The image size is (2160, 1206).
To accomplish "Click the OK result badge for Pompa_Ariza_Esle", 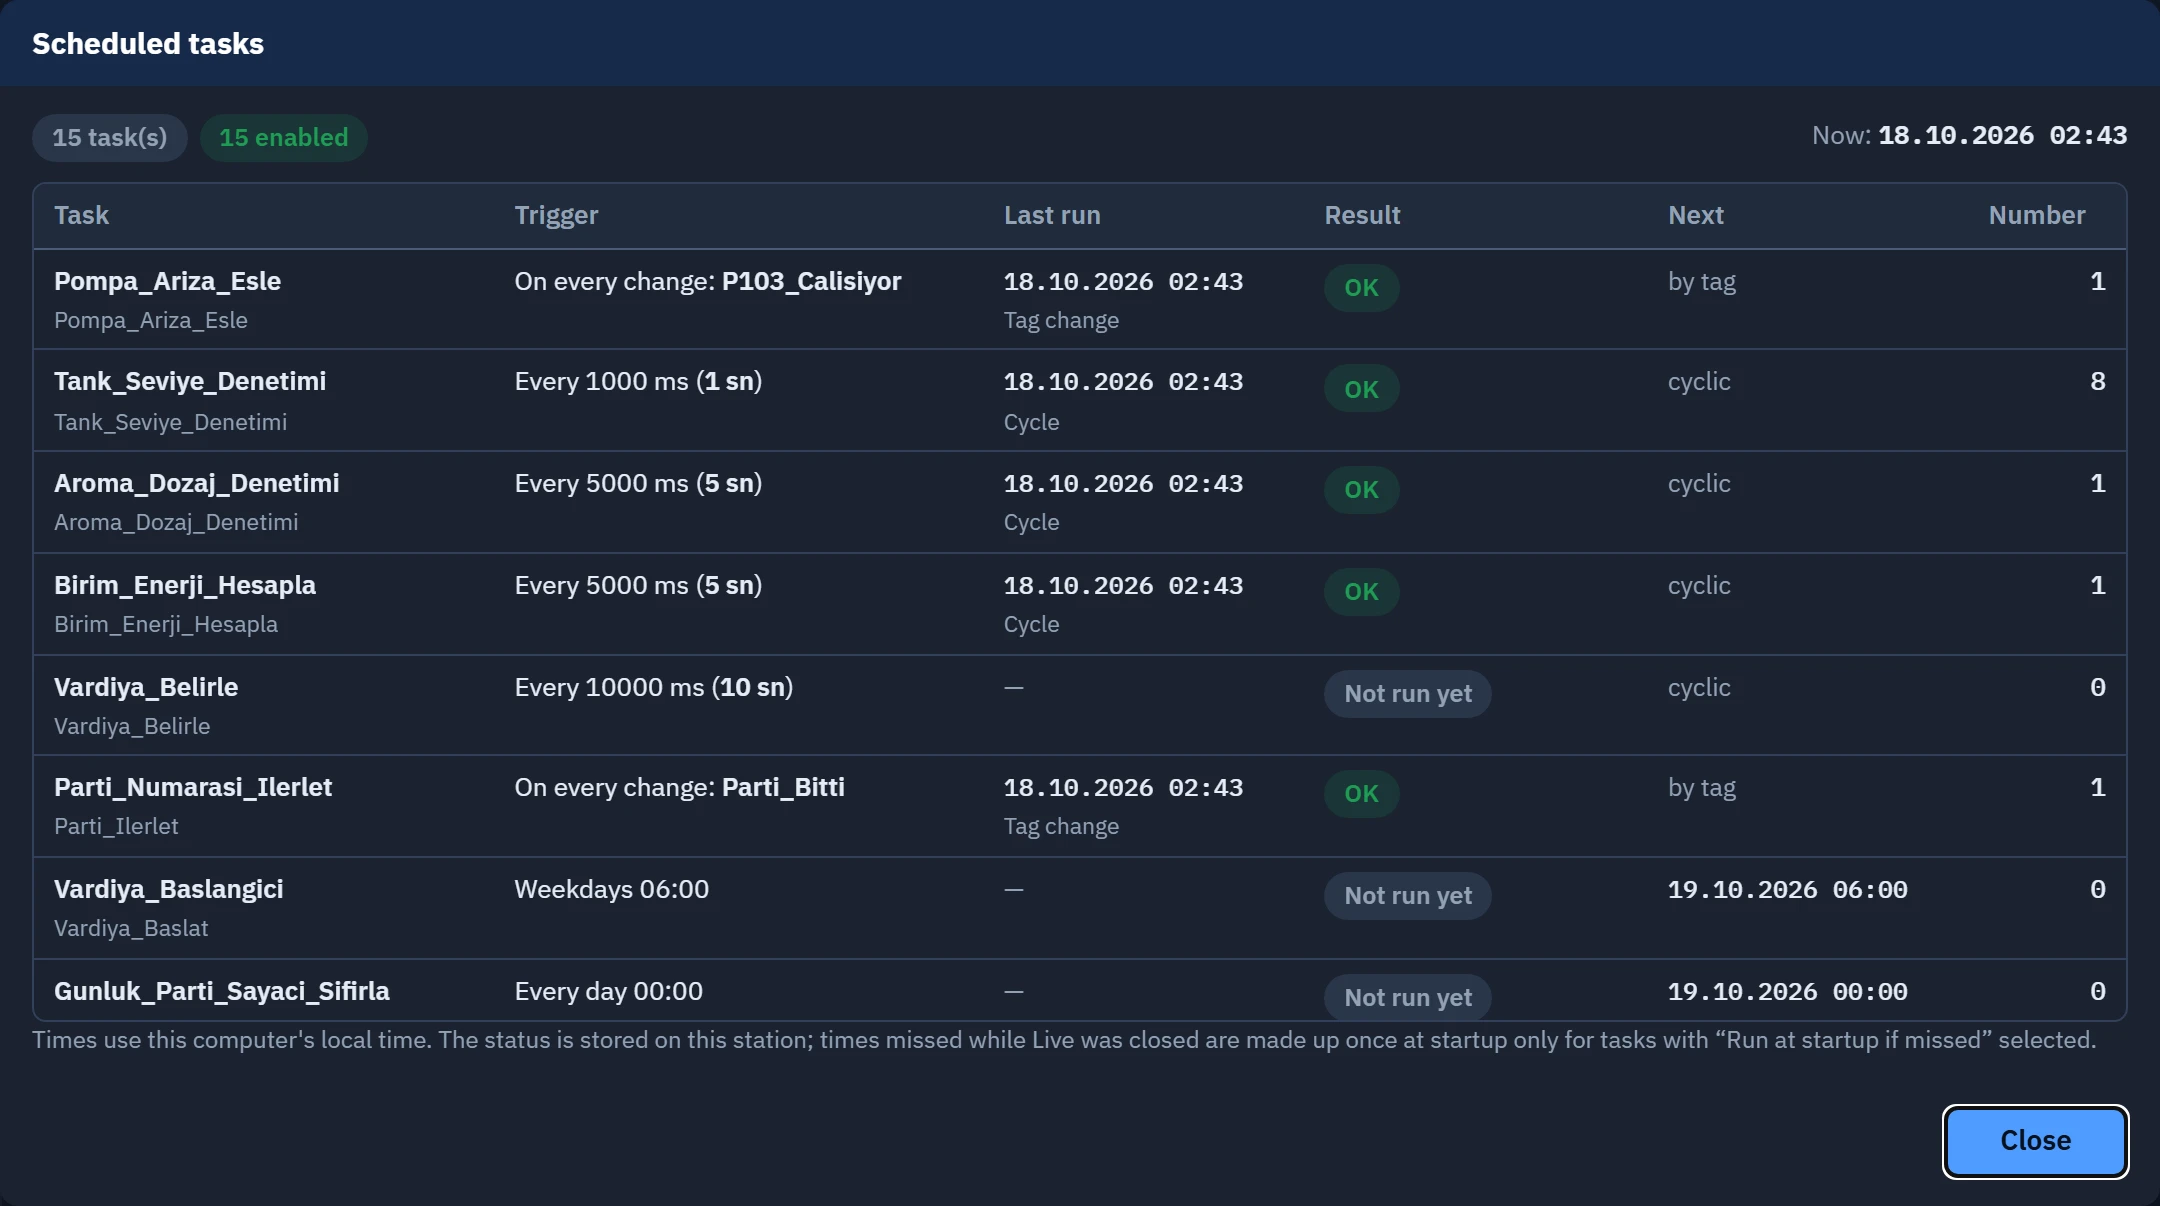I will [1361, 288].
